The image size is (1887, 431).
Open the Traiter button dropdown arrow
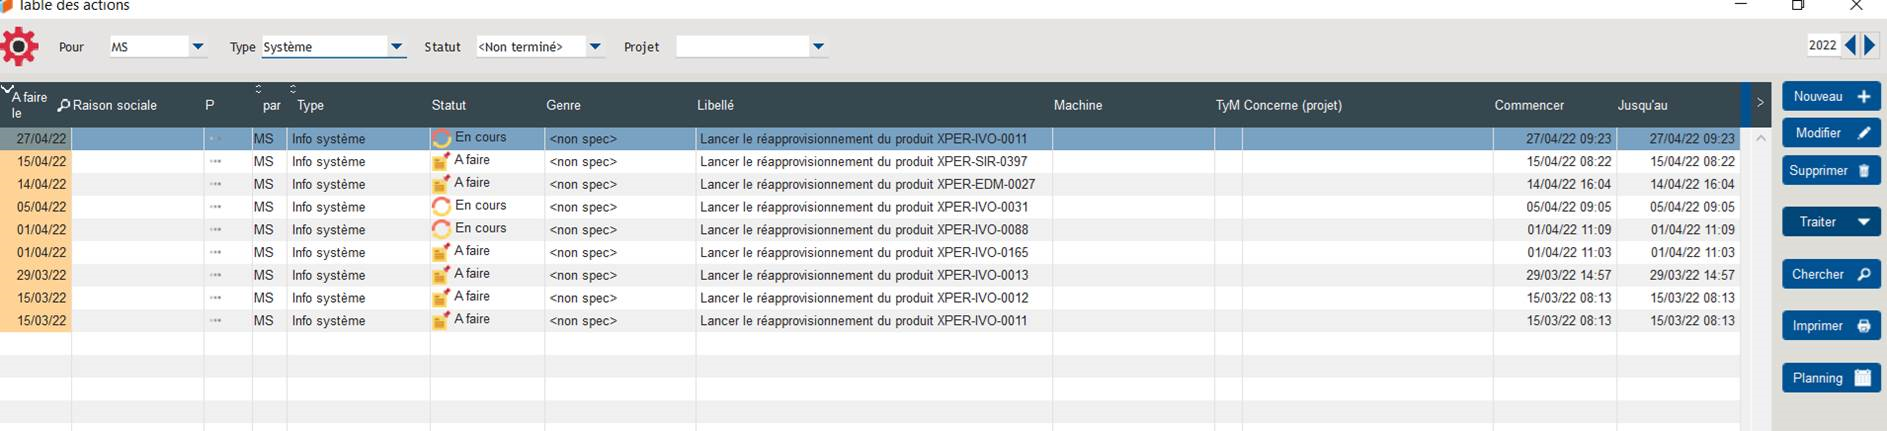point(1863,222)
